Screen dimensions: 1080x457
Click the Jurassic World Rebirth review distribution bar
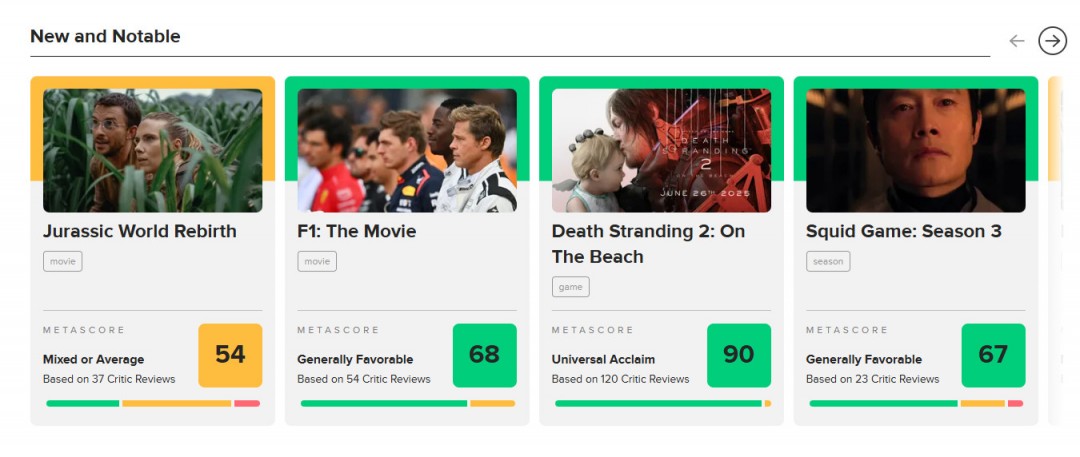[152, 403]
